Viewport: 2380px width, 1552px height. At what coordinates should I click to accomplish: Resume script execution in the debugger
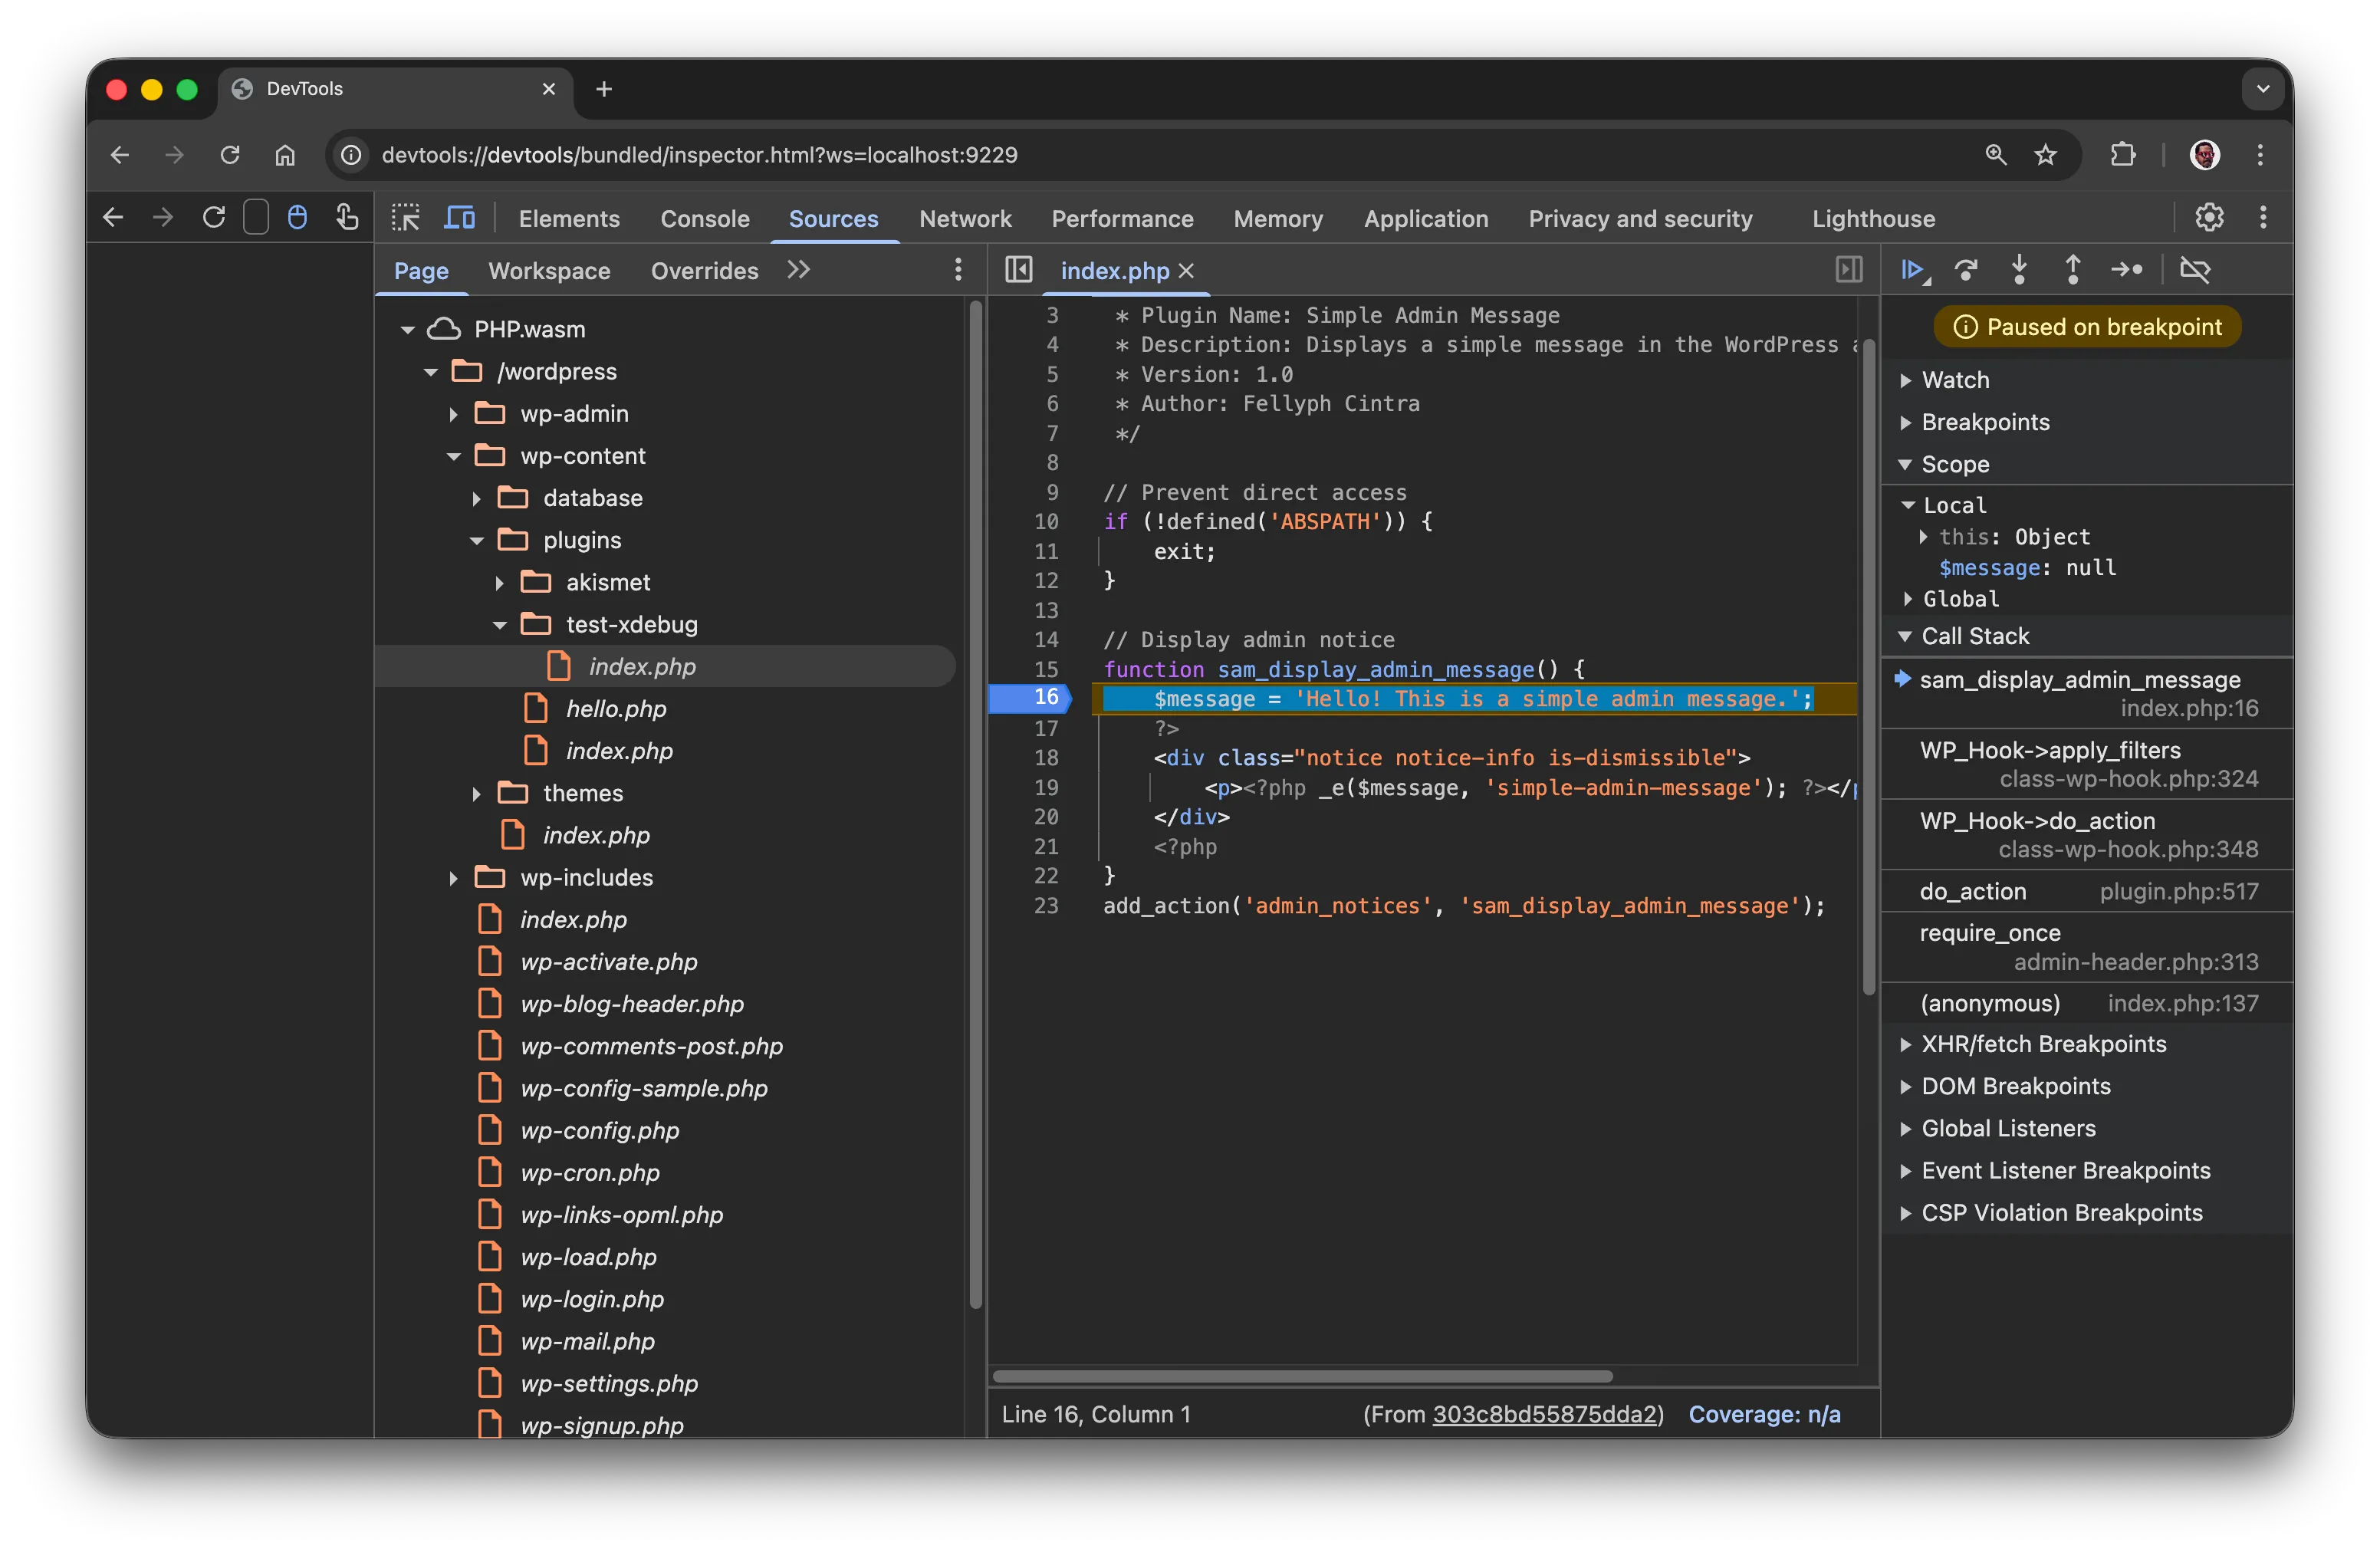[x=1912, y=270]
